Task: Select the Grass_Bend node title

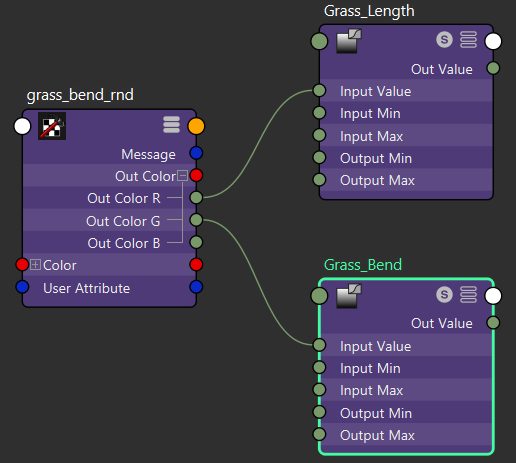Action: click(363, 265)
